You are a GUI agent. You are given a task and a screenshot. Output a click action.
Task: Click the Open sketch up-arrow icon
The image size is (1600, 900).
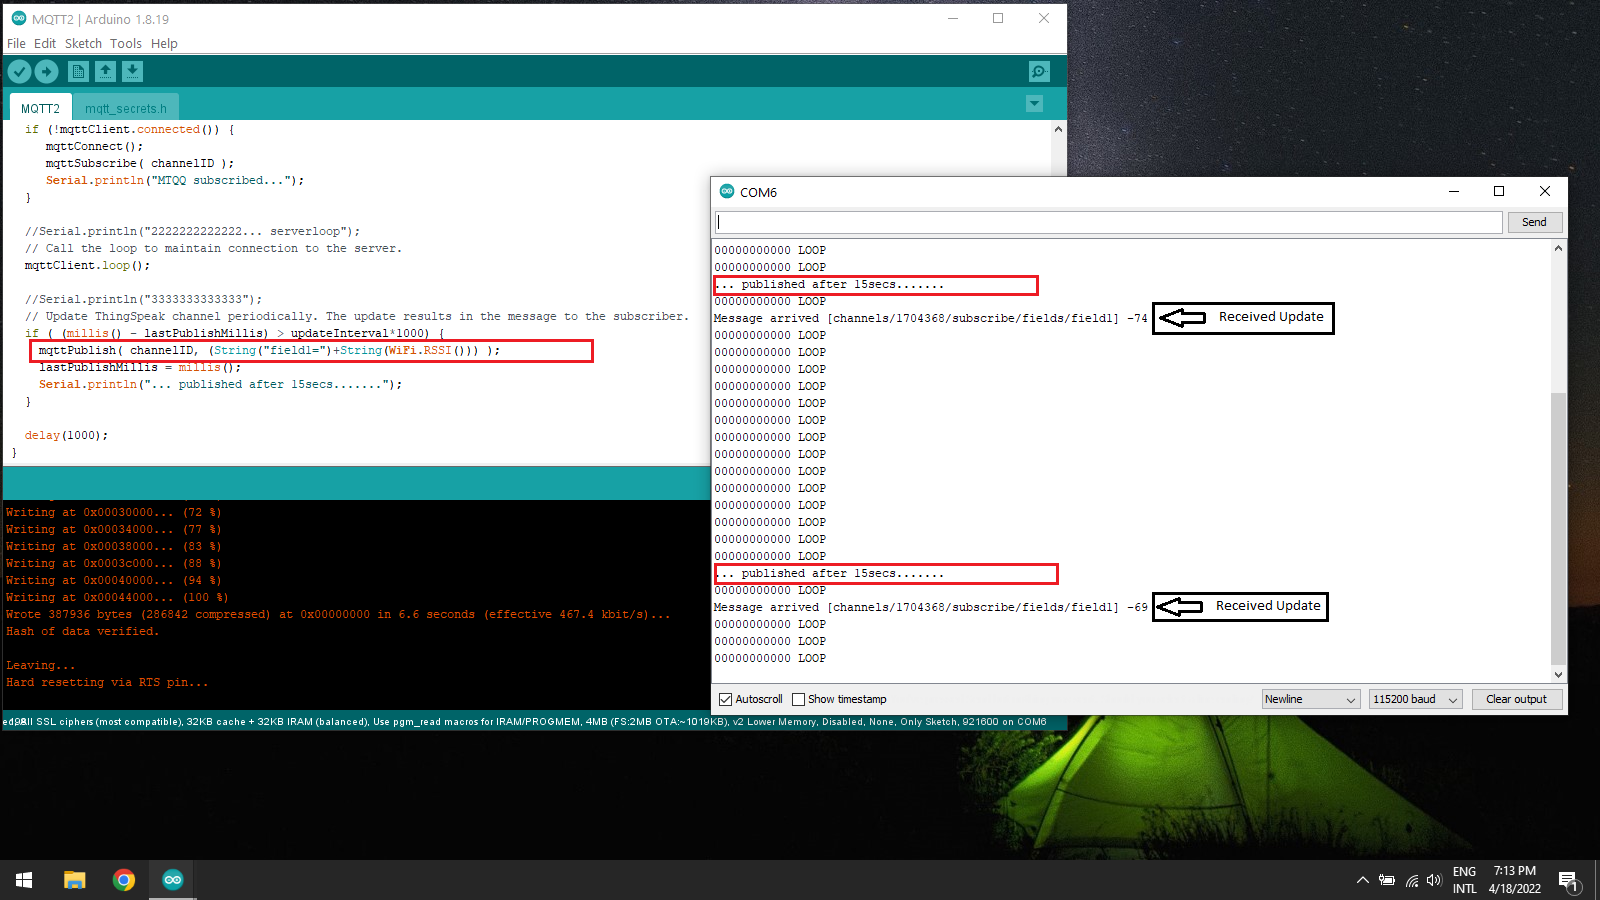pos(105,71)
